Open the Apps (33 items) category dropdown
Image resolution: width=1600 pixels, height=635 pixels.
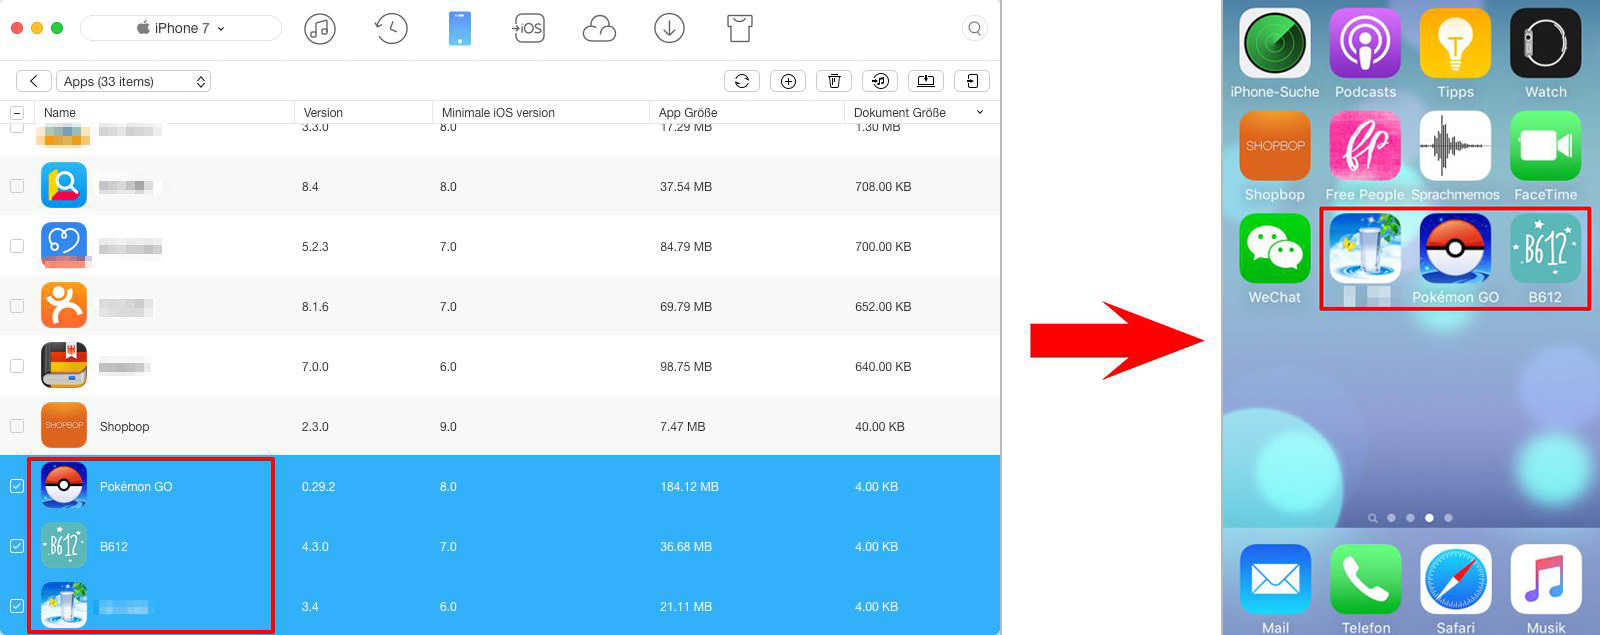pos(133,81)
